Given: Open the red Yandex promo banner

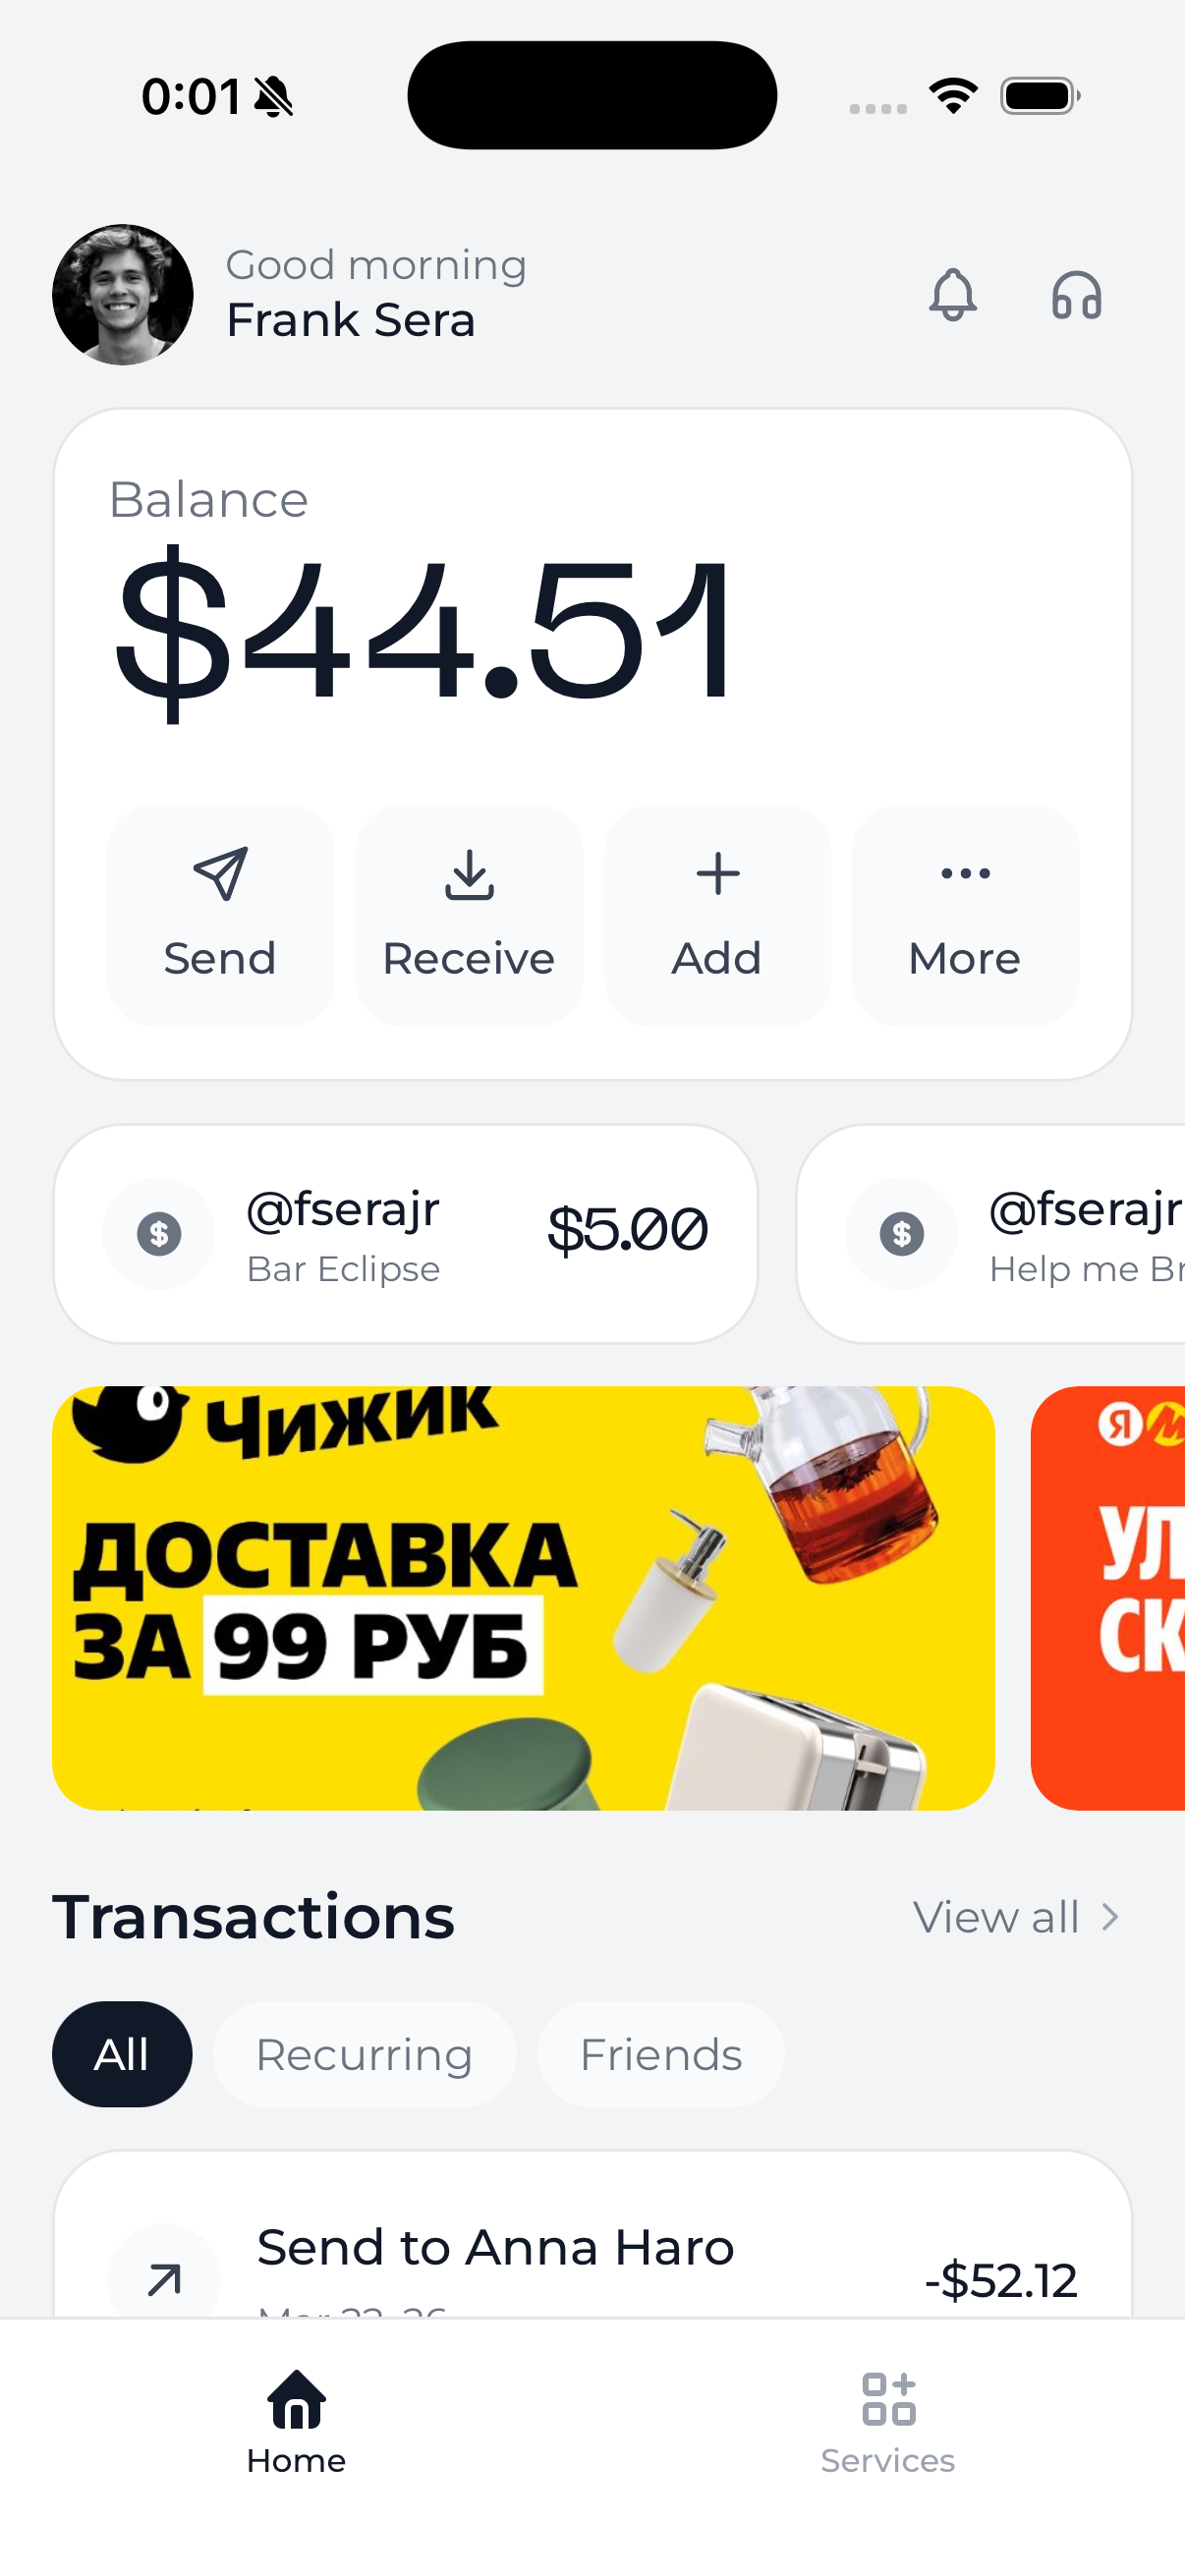Looking at the screenshot, I should [1108, 1597].
